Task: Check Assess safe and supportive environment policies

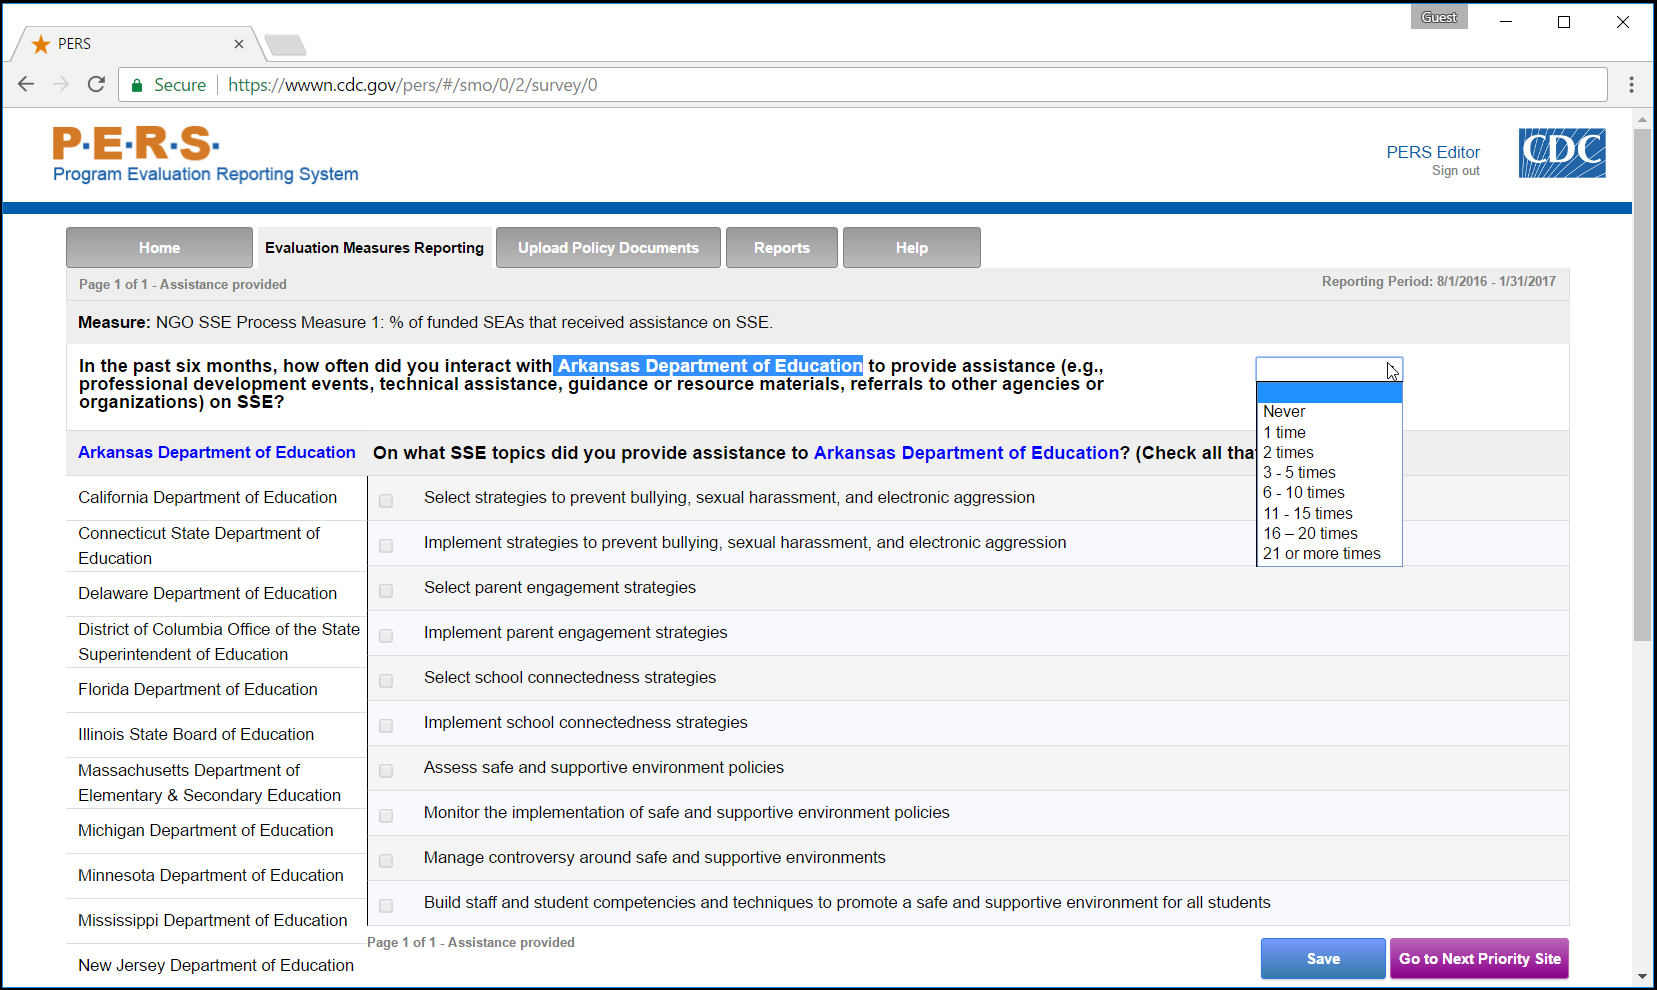Action: pyautogui.click(x=386, y=771)
